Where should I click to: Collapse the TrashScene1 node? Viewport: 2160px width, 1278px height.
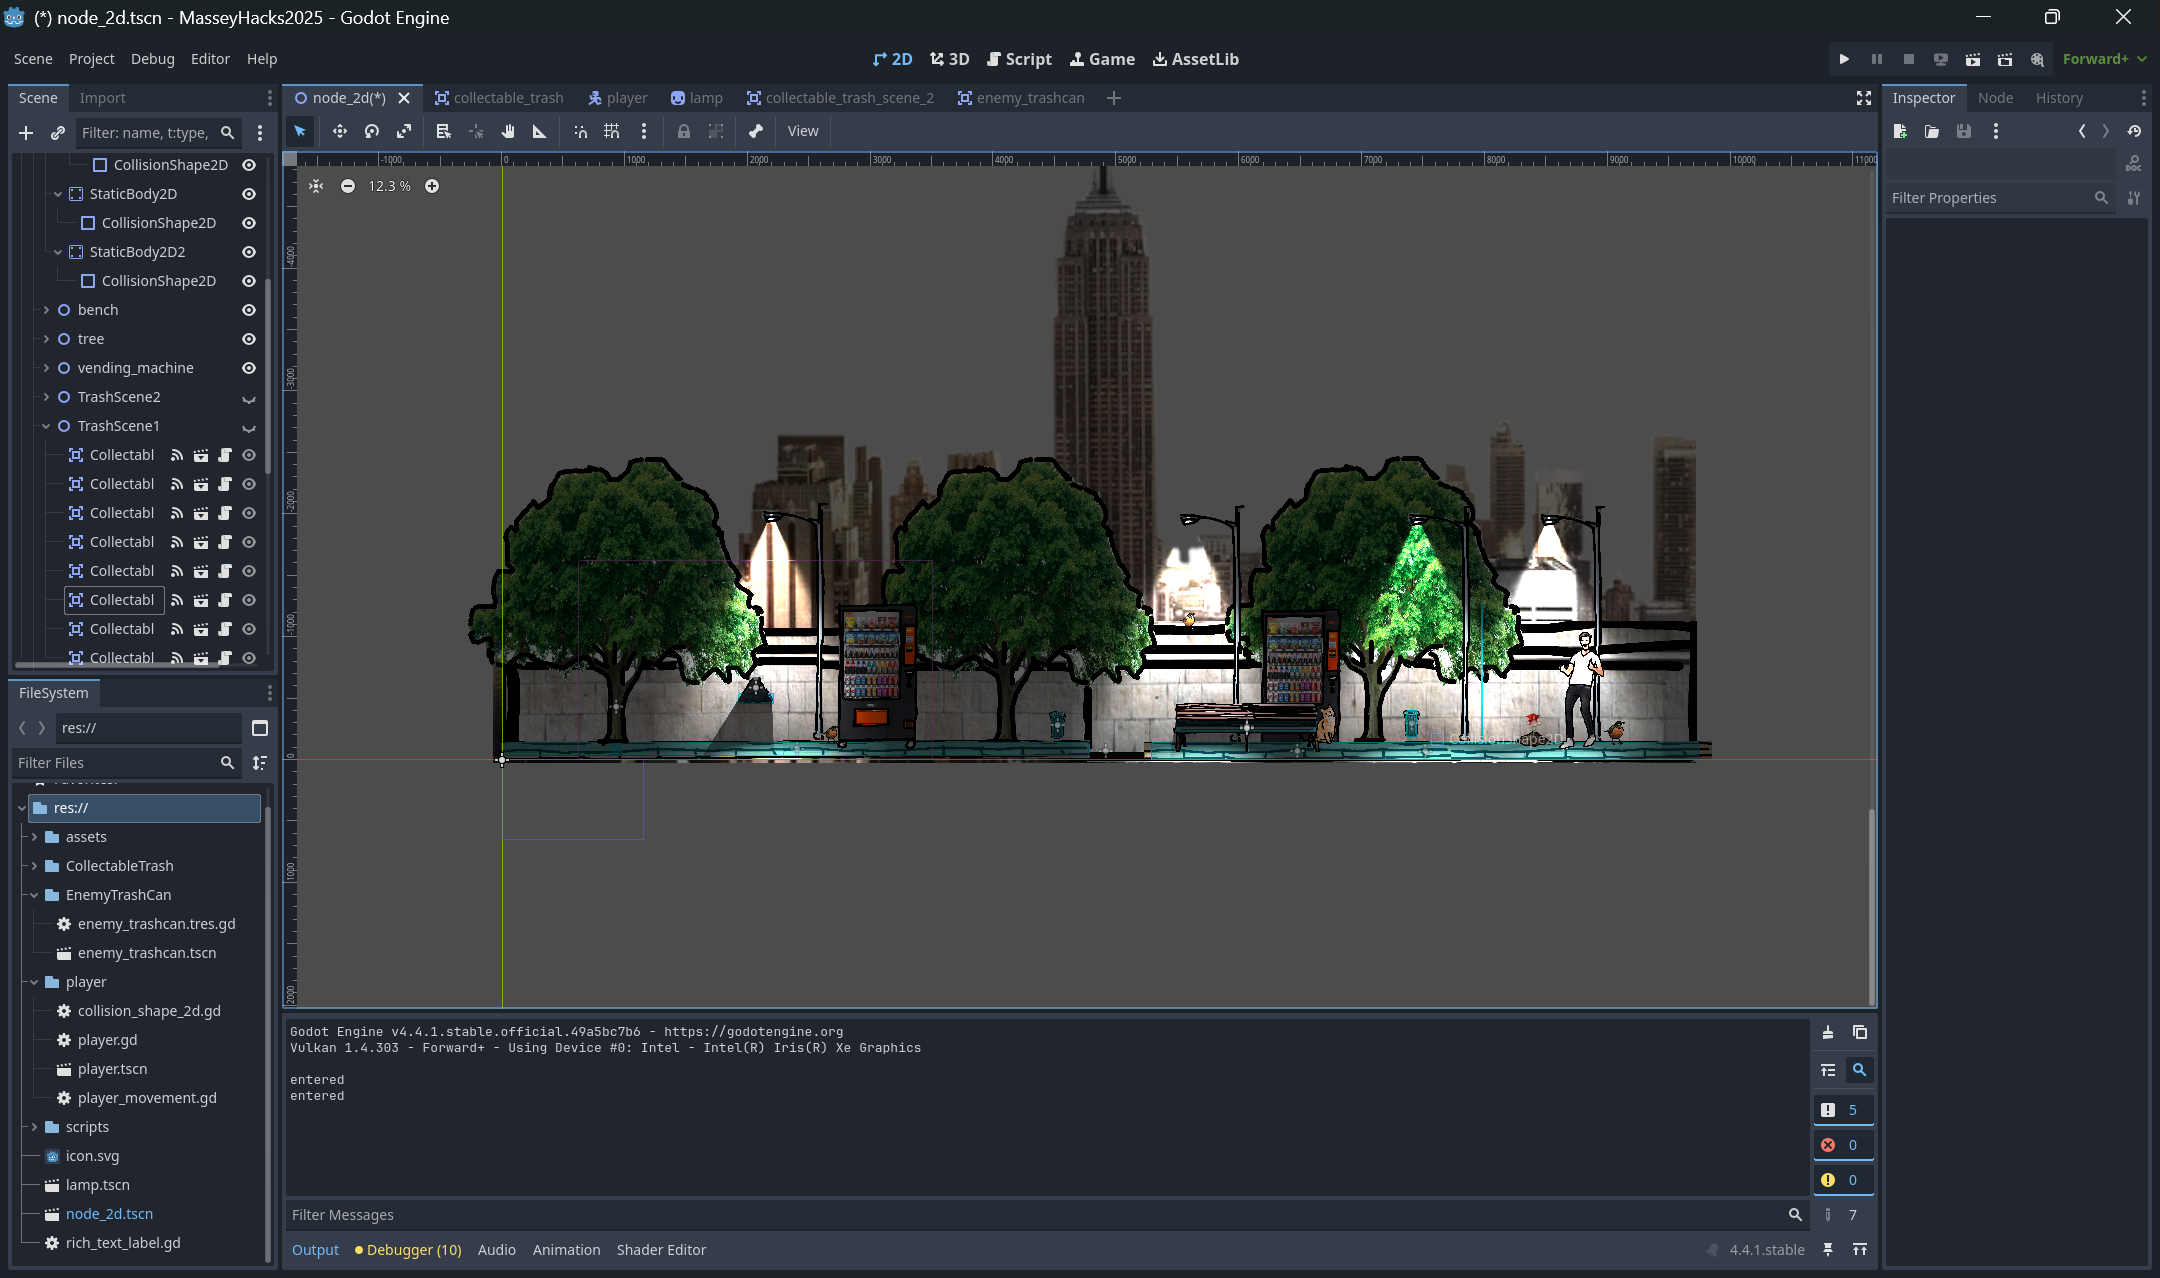tap(46, 426)
